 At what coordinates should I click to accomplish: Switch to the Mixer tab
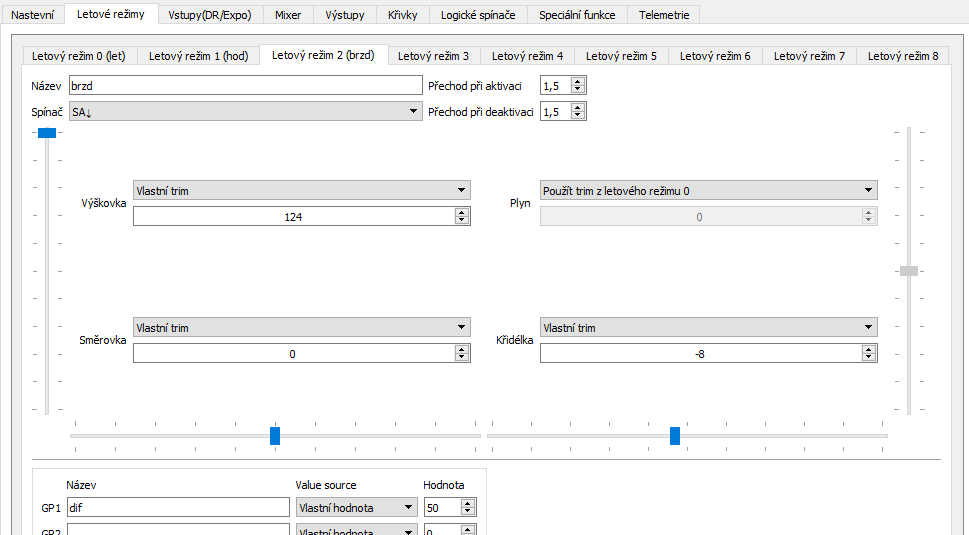pyautogui.click(x=287, y=15)
